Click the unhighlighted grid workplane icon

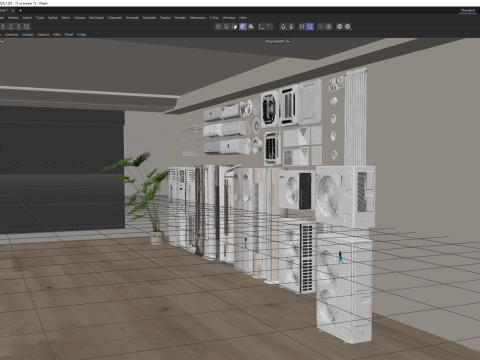pyautogui.click(x=302, y=27)
